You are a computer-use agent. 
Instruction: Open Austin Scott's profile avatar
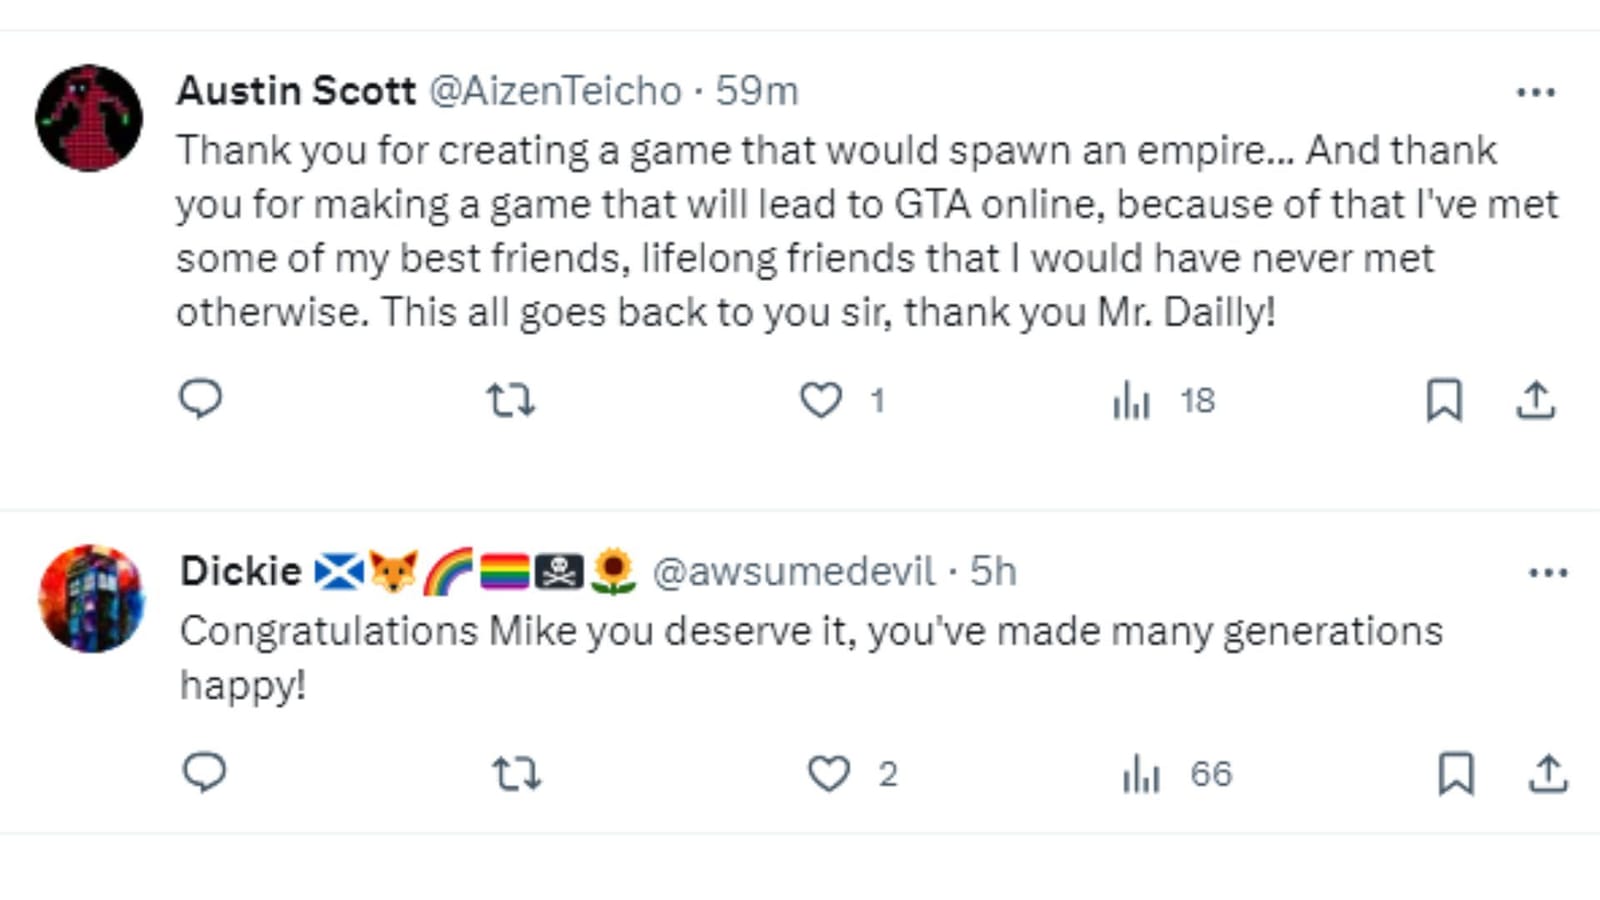point(89,118)
